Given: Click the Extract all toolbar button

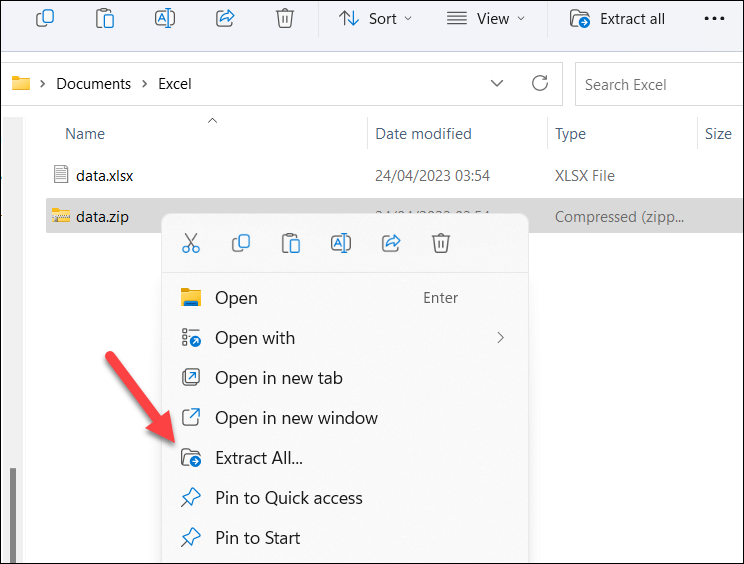Looking at the screenshot, I should [x=617, y=19].
